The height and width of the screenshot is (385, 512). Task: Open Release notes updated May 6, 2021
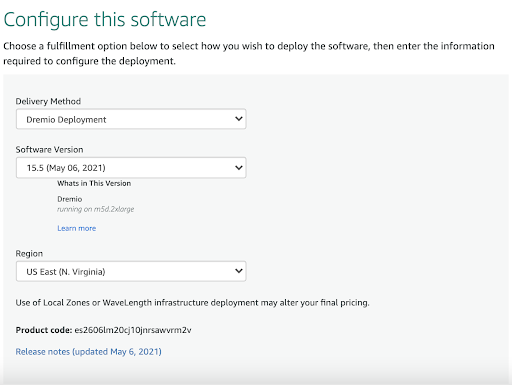click(88, 352)
